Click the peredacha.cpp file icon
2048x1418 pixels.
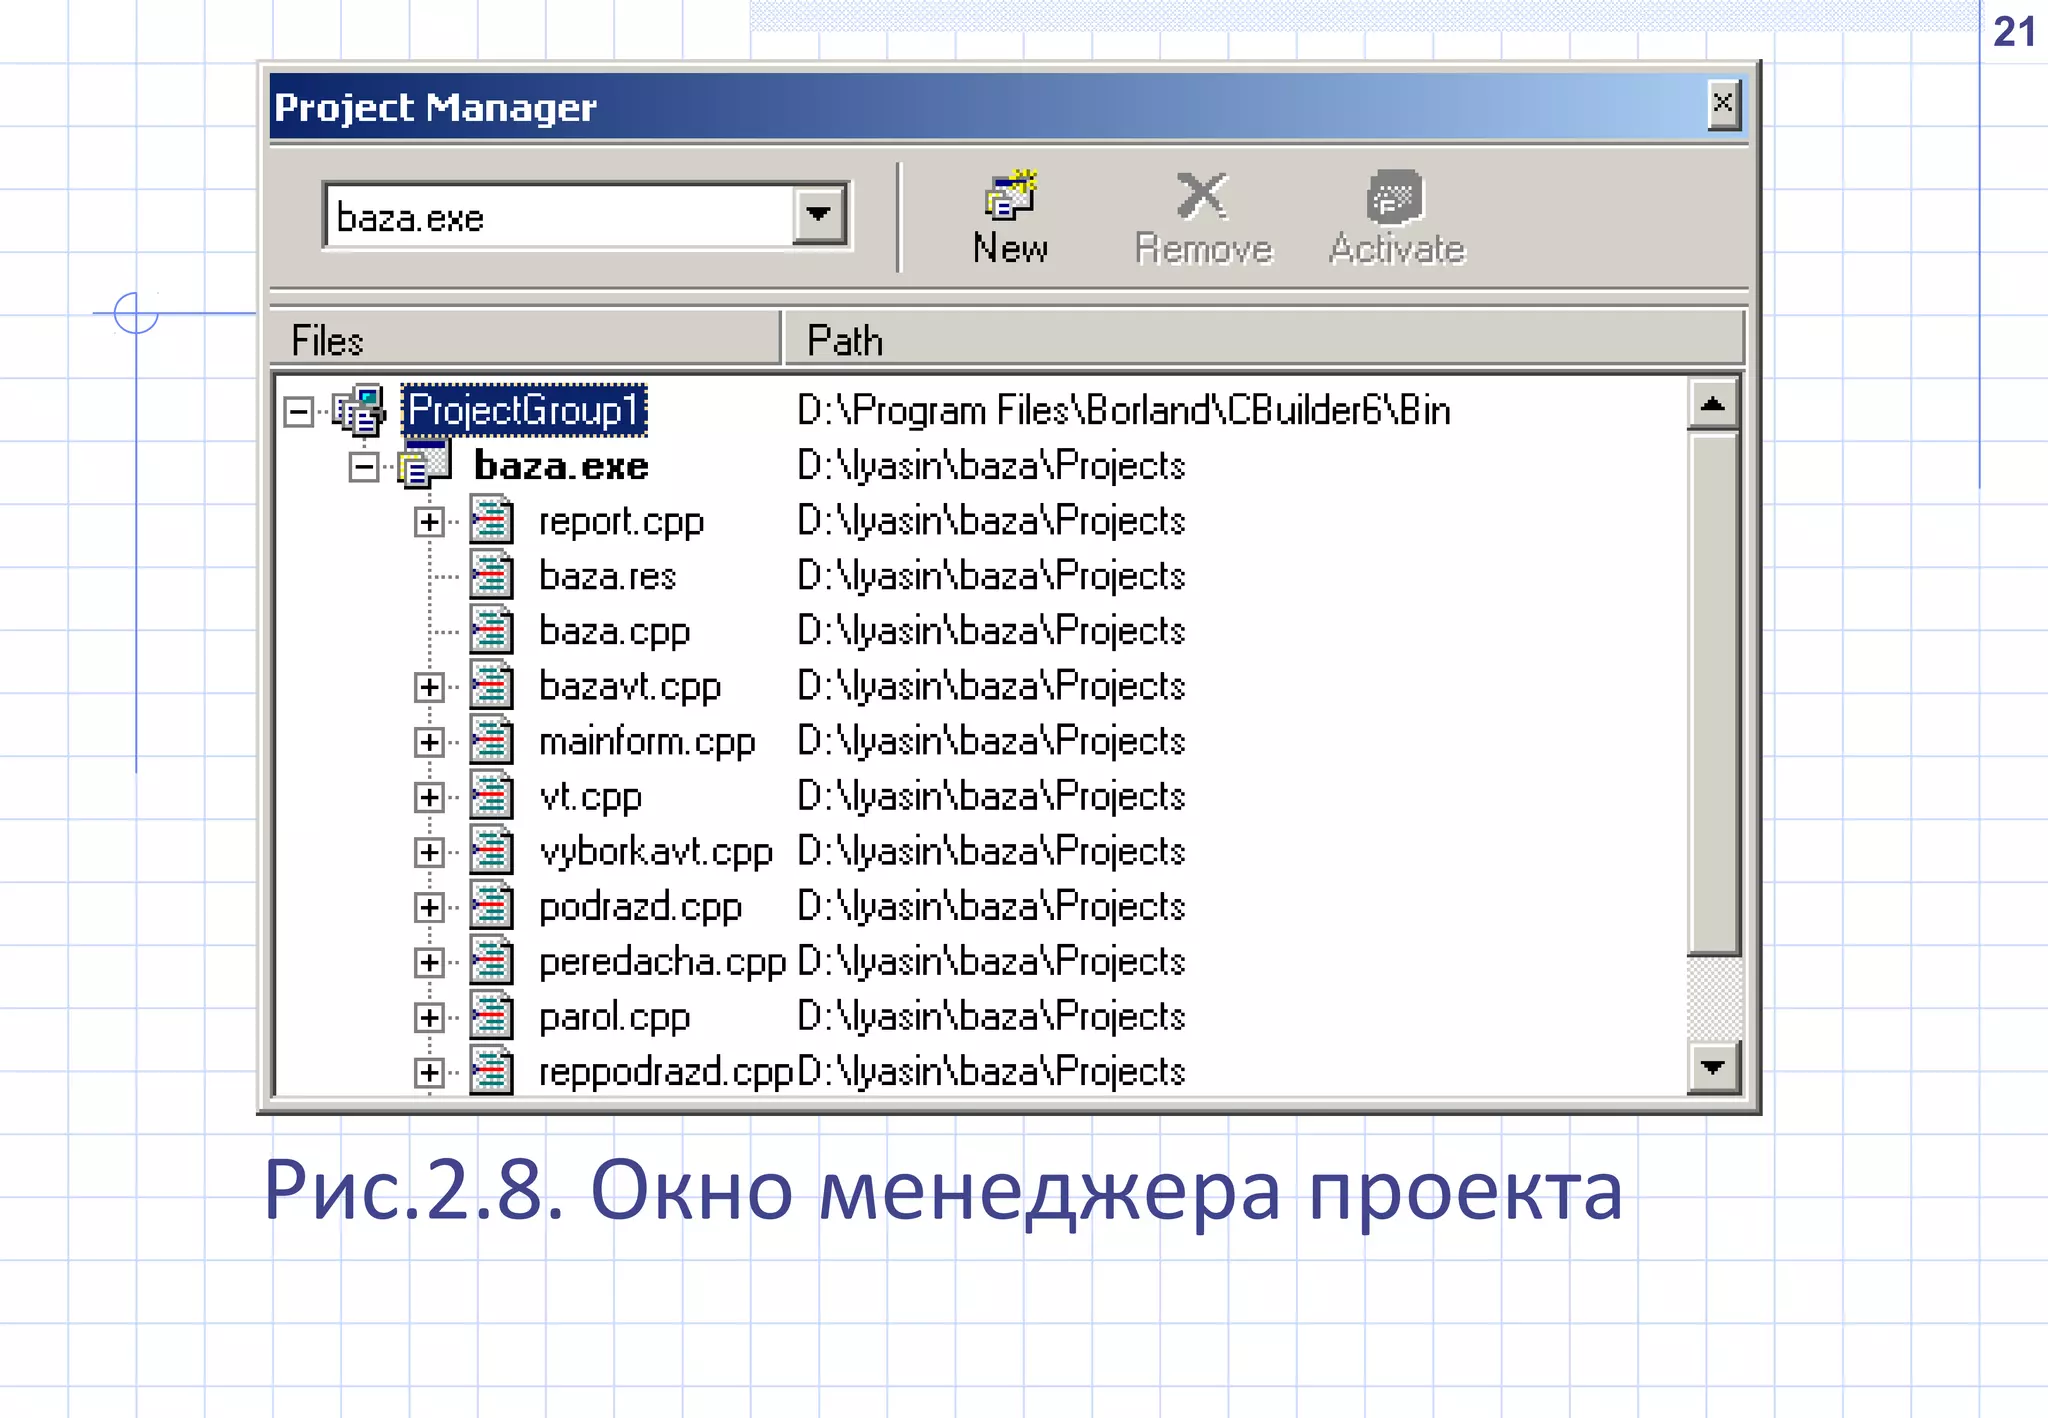coord(491,960)
